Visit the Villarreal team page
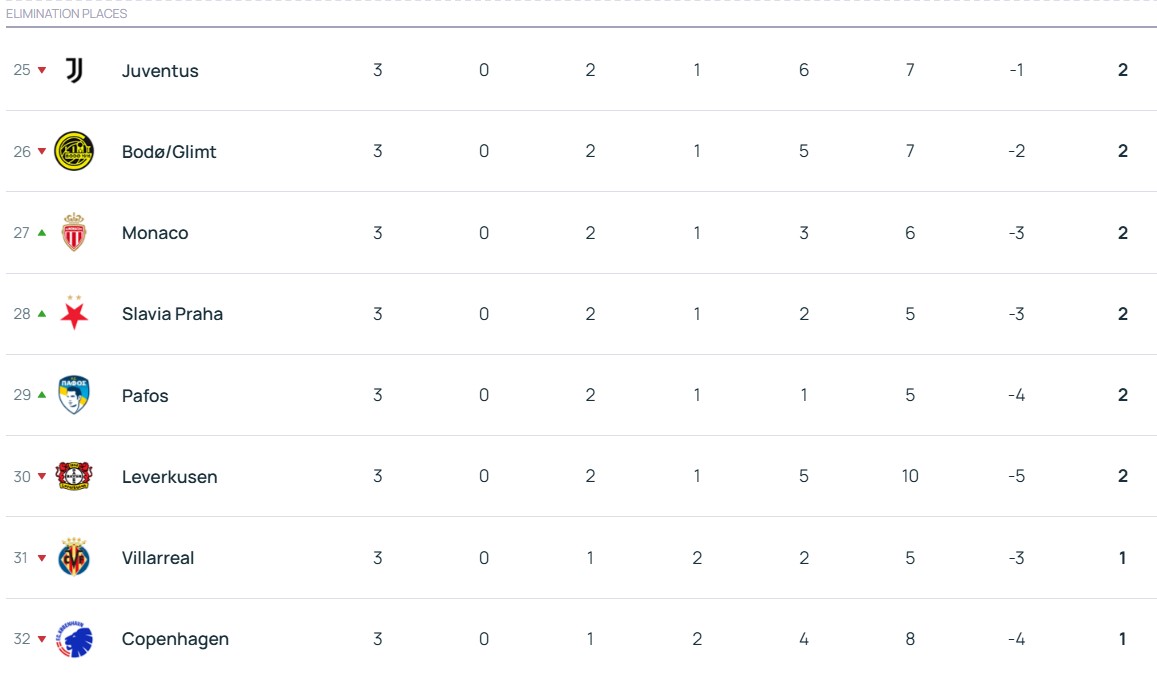1157x676 pixels. (x=158, y=558)
